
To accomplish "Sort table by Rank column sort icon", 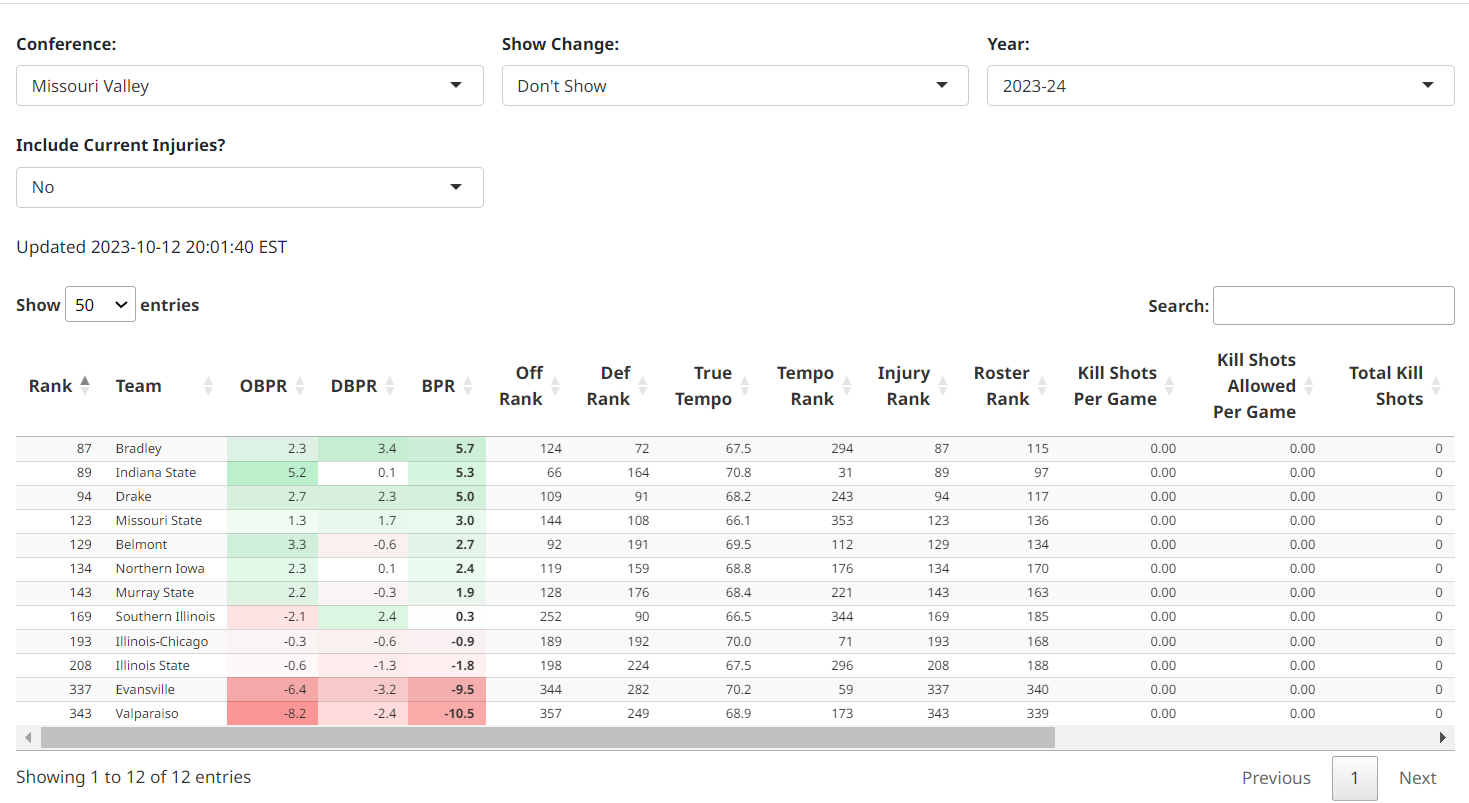I will click(85, 386).
